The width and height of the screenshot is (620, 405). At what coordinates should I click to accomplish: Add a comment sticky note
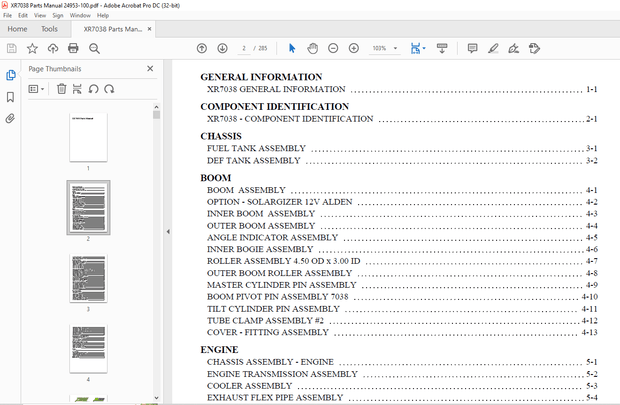(x=472, y=48)
